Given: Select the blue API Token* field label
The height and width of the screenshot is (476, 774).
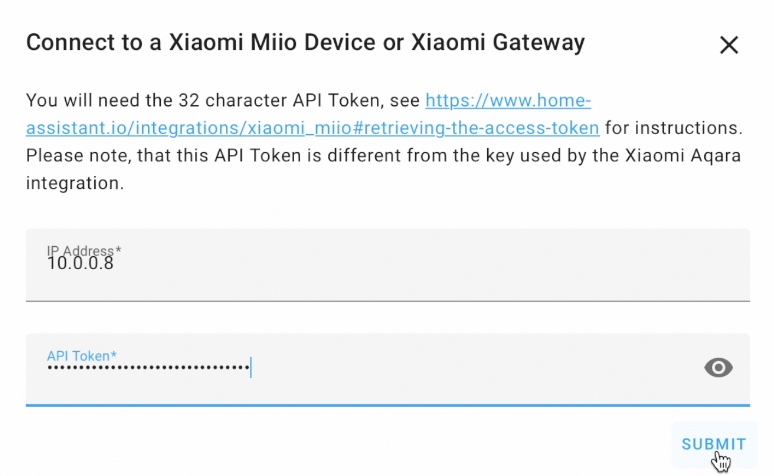Looking at the screenshot, I should pyautogui.click(x=81, y=356).
